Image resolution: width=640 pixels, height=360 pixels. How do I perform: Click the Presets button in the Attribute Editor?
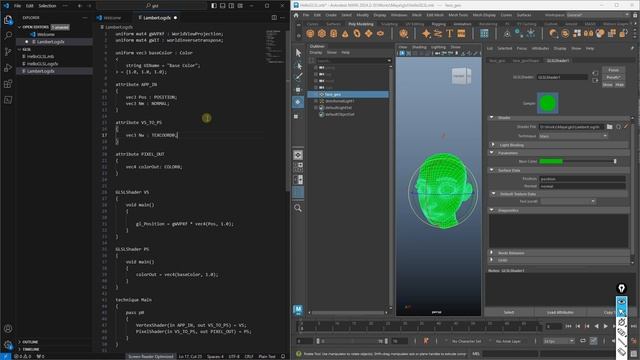point(613,77)
